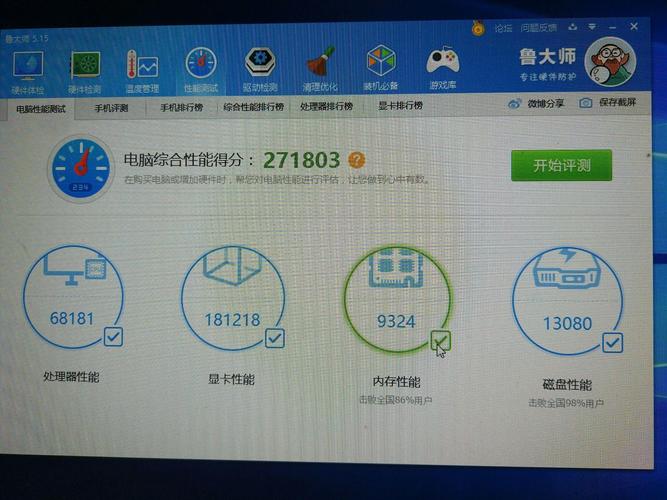The height and width of the screenshot is (500, 667).
Task: Click the graphics card circle showing 181218
Action: click(x=232, y=298)
